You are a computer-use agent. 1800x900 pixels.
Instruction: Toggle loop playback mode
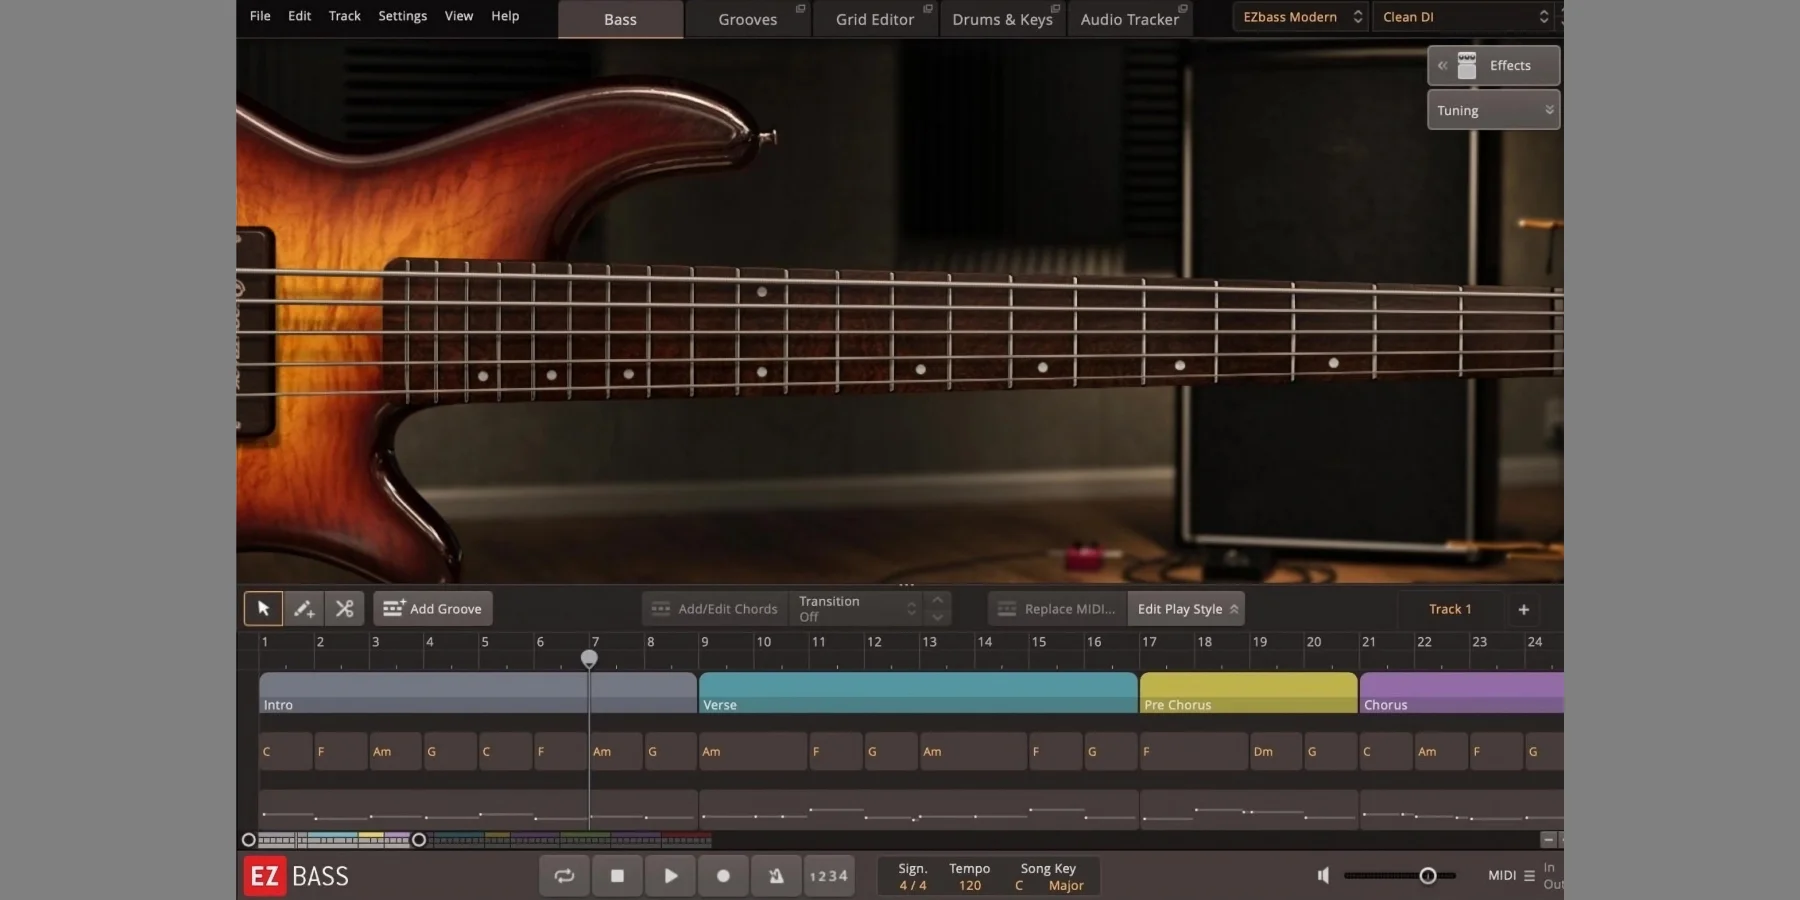(x=564, y=876)
